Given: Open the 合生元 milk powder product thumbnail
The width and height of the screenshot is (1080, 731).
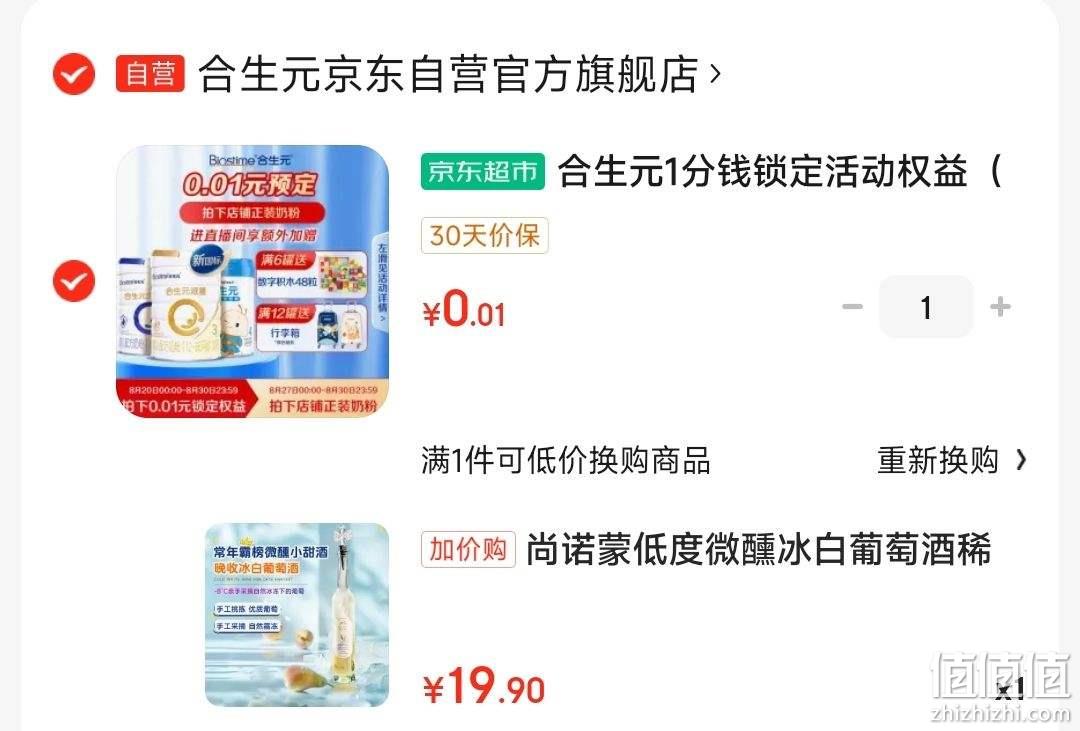Looking at the screenshot, I should pos(252,281).
